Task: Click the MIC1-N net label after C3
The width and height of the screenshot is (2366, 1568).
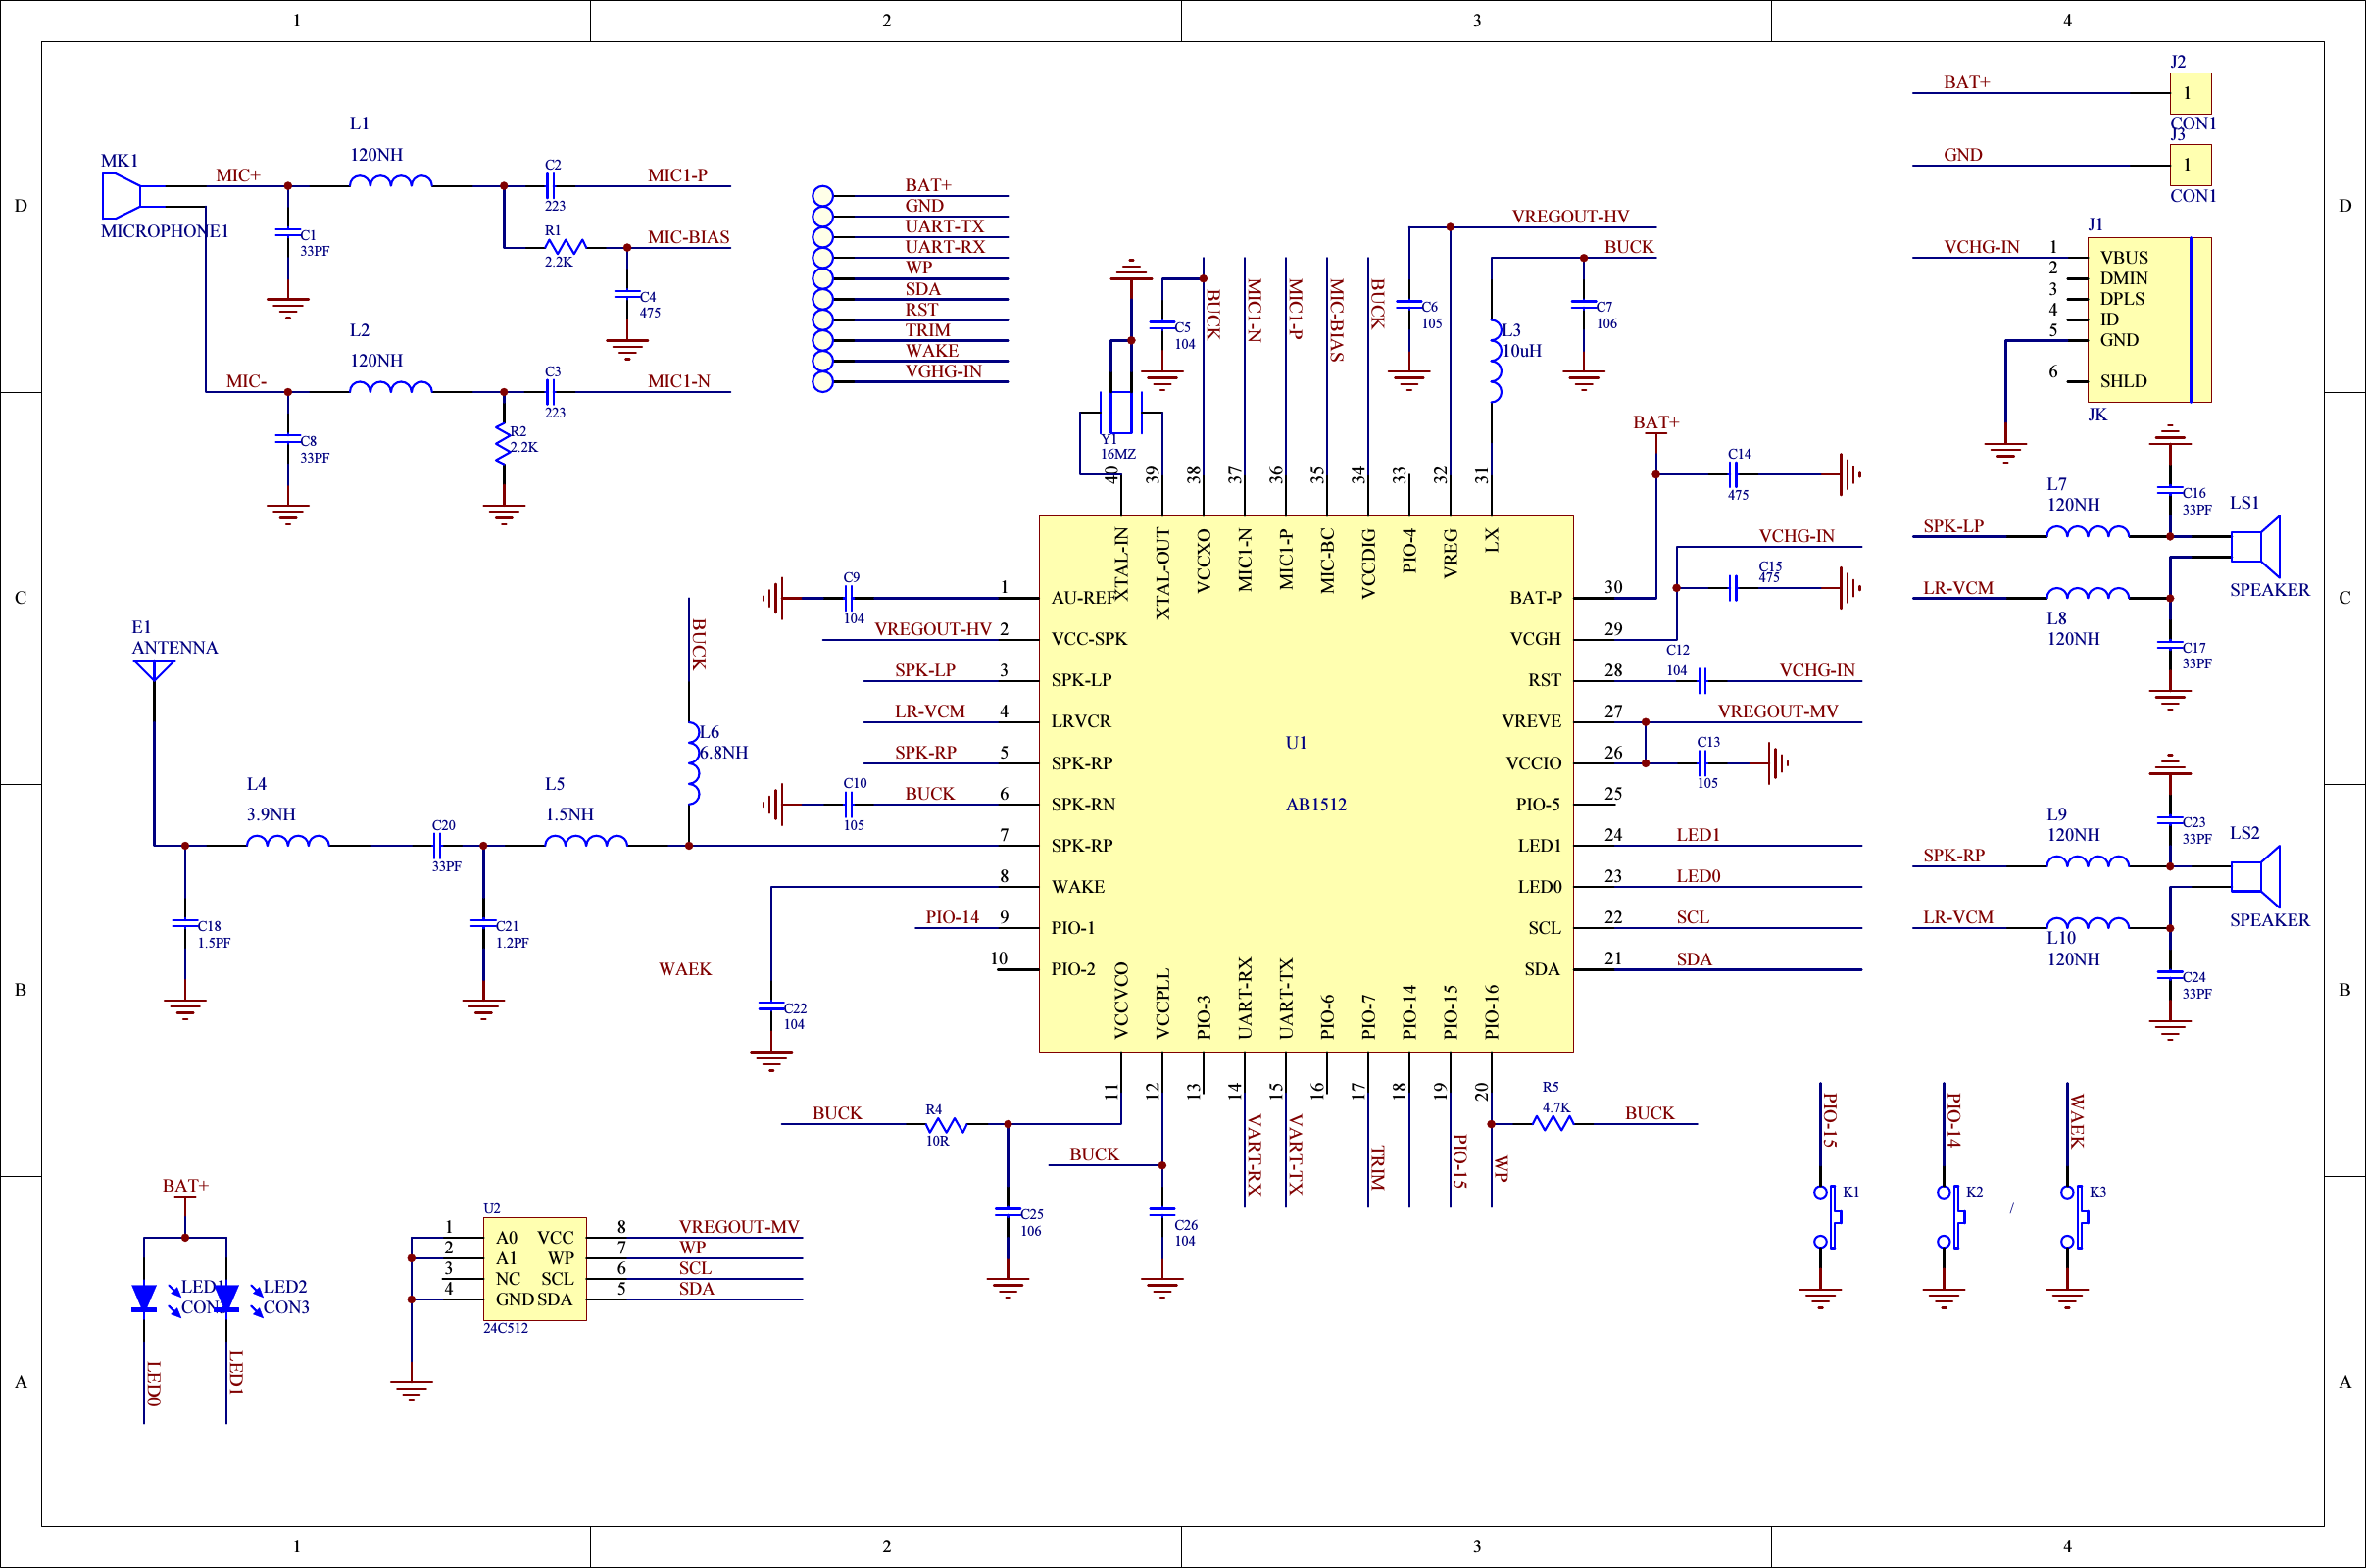Action: click(x=678, y=381)
